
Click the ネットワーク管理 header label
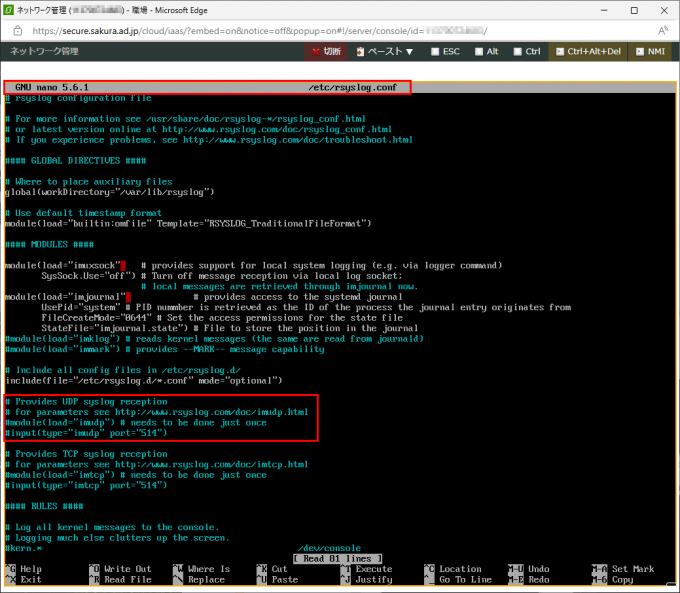pos(43,51)
